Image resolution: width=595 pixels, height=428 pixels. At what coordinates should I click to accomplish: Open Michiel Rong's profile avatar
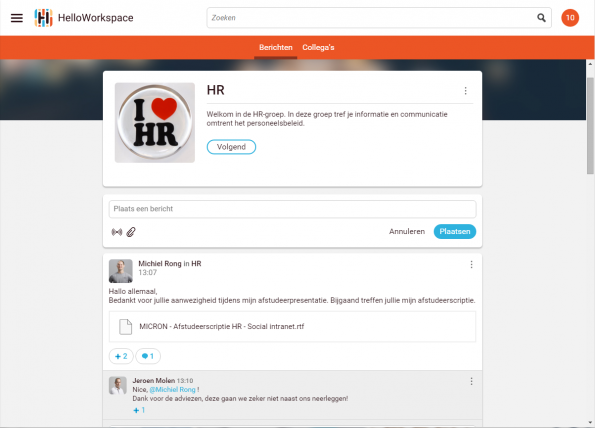(121, 271)
